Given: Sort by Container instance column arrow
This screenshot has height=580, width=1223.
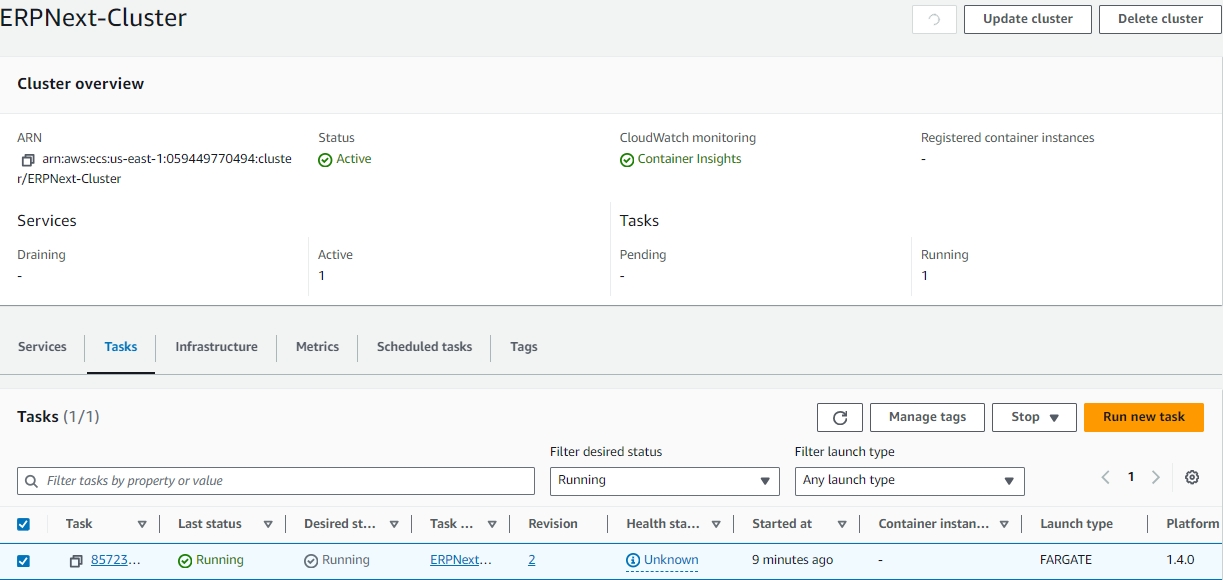Looking at the screenshot, I should (1003, 524).
